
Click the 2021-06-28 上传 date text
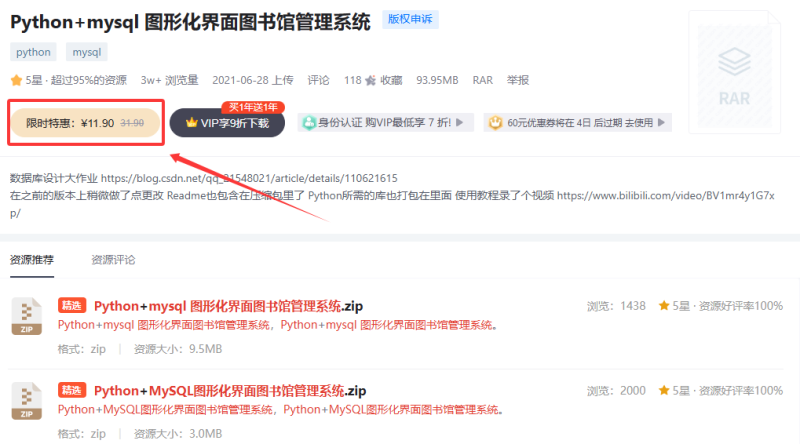[x=253, y=80]
